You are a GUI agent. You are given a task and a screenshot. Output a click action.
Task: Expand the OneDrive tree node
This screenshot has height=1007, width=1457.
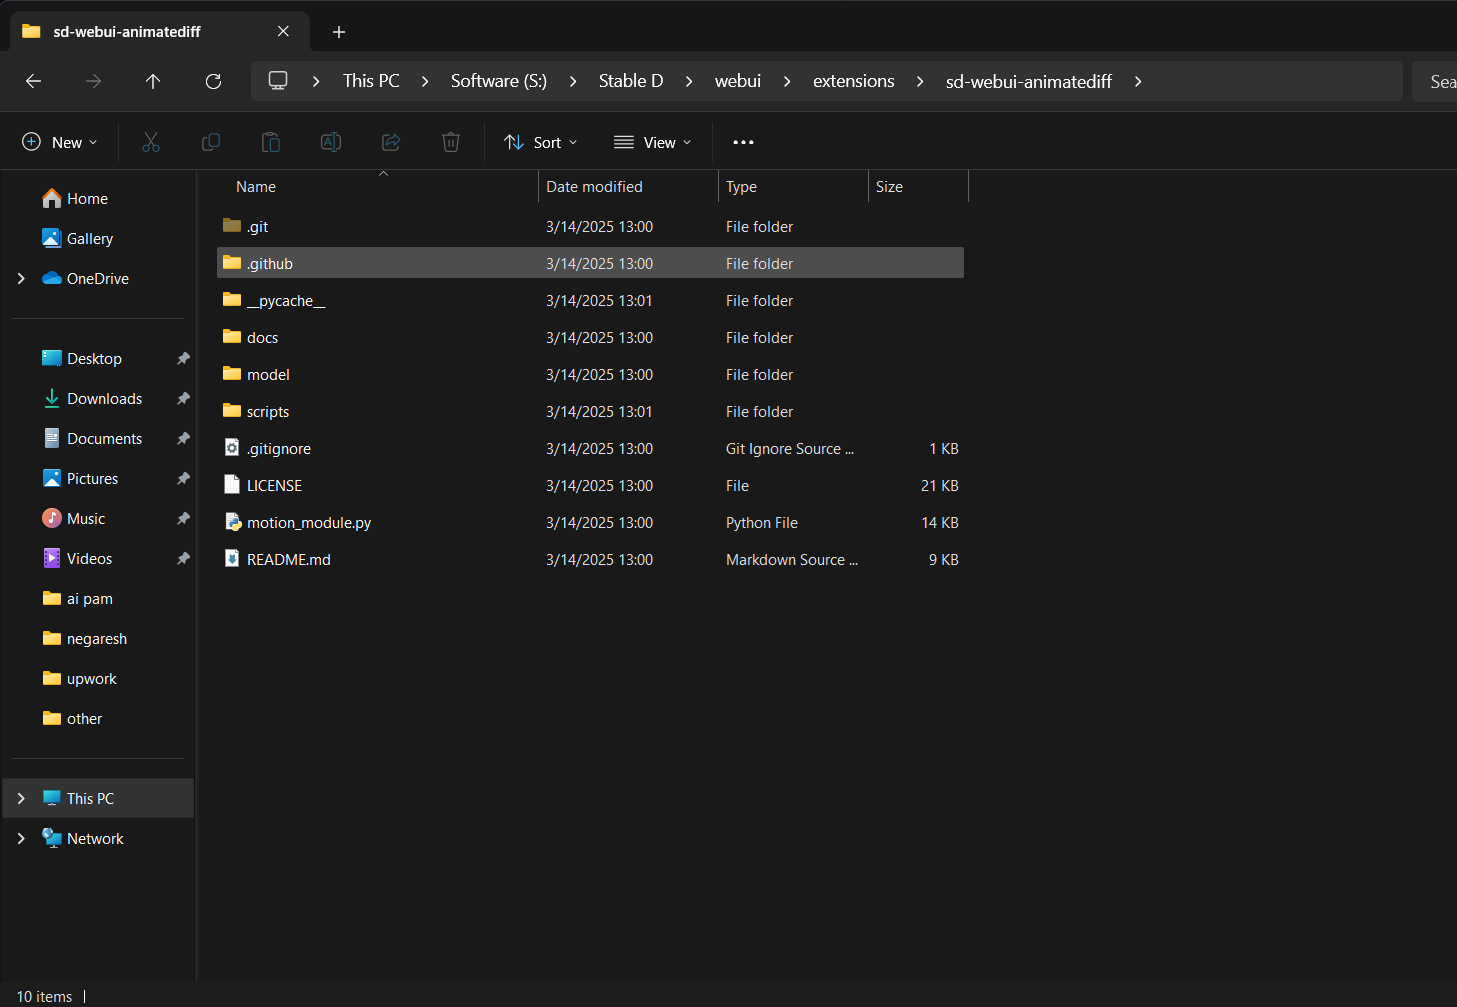(x=21, y=278)
